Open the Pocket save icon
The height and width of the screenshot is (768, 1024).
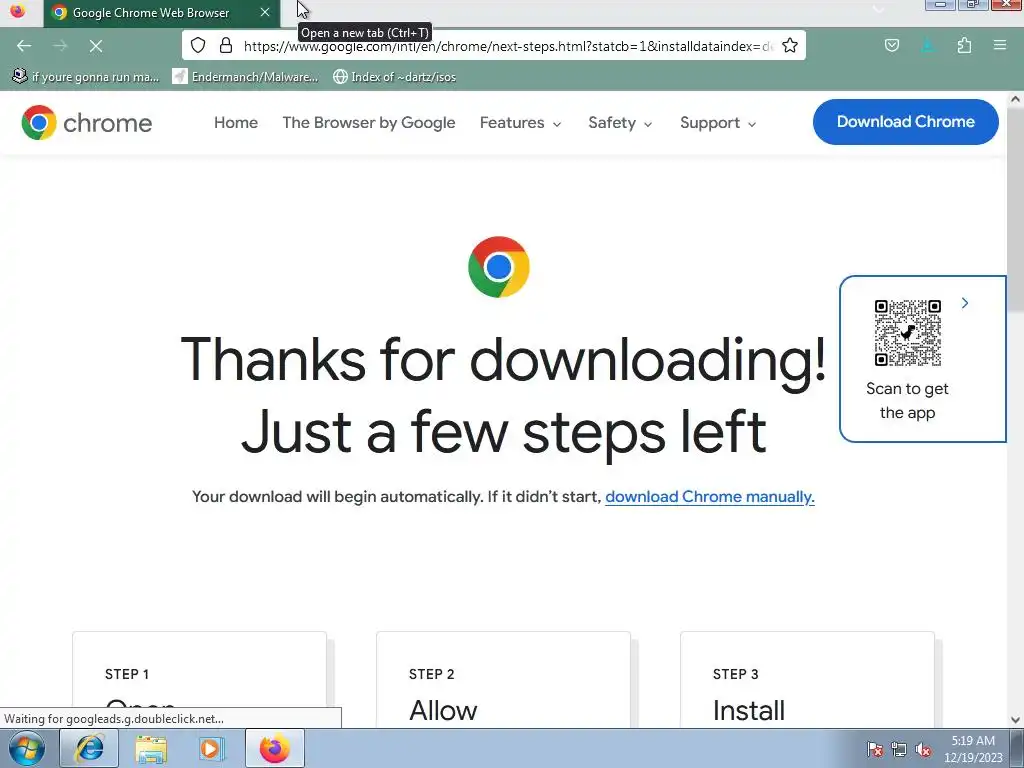coord(891,45)
